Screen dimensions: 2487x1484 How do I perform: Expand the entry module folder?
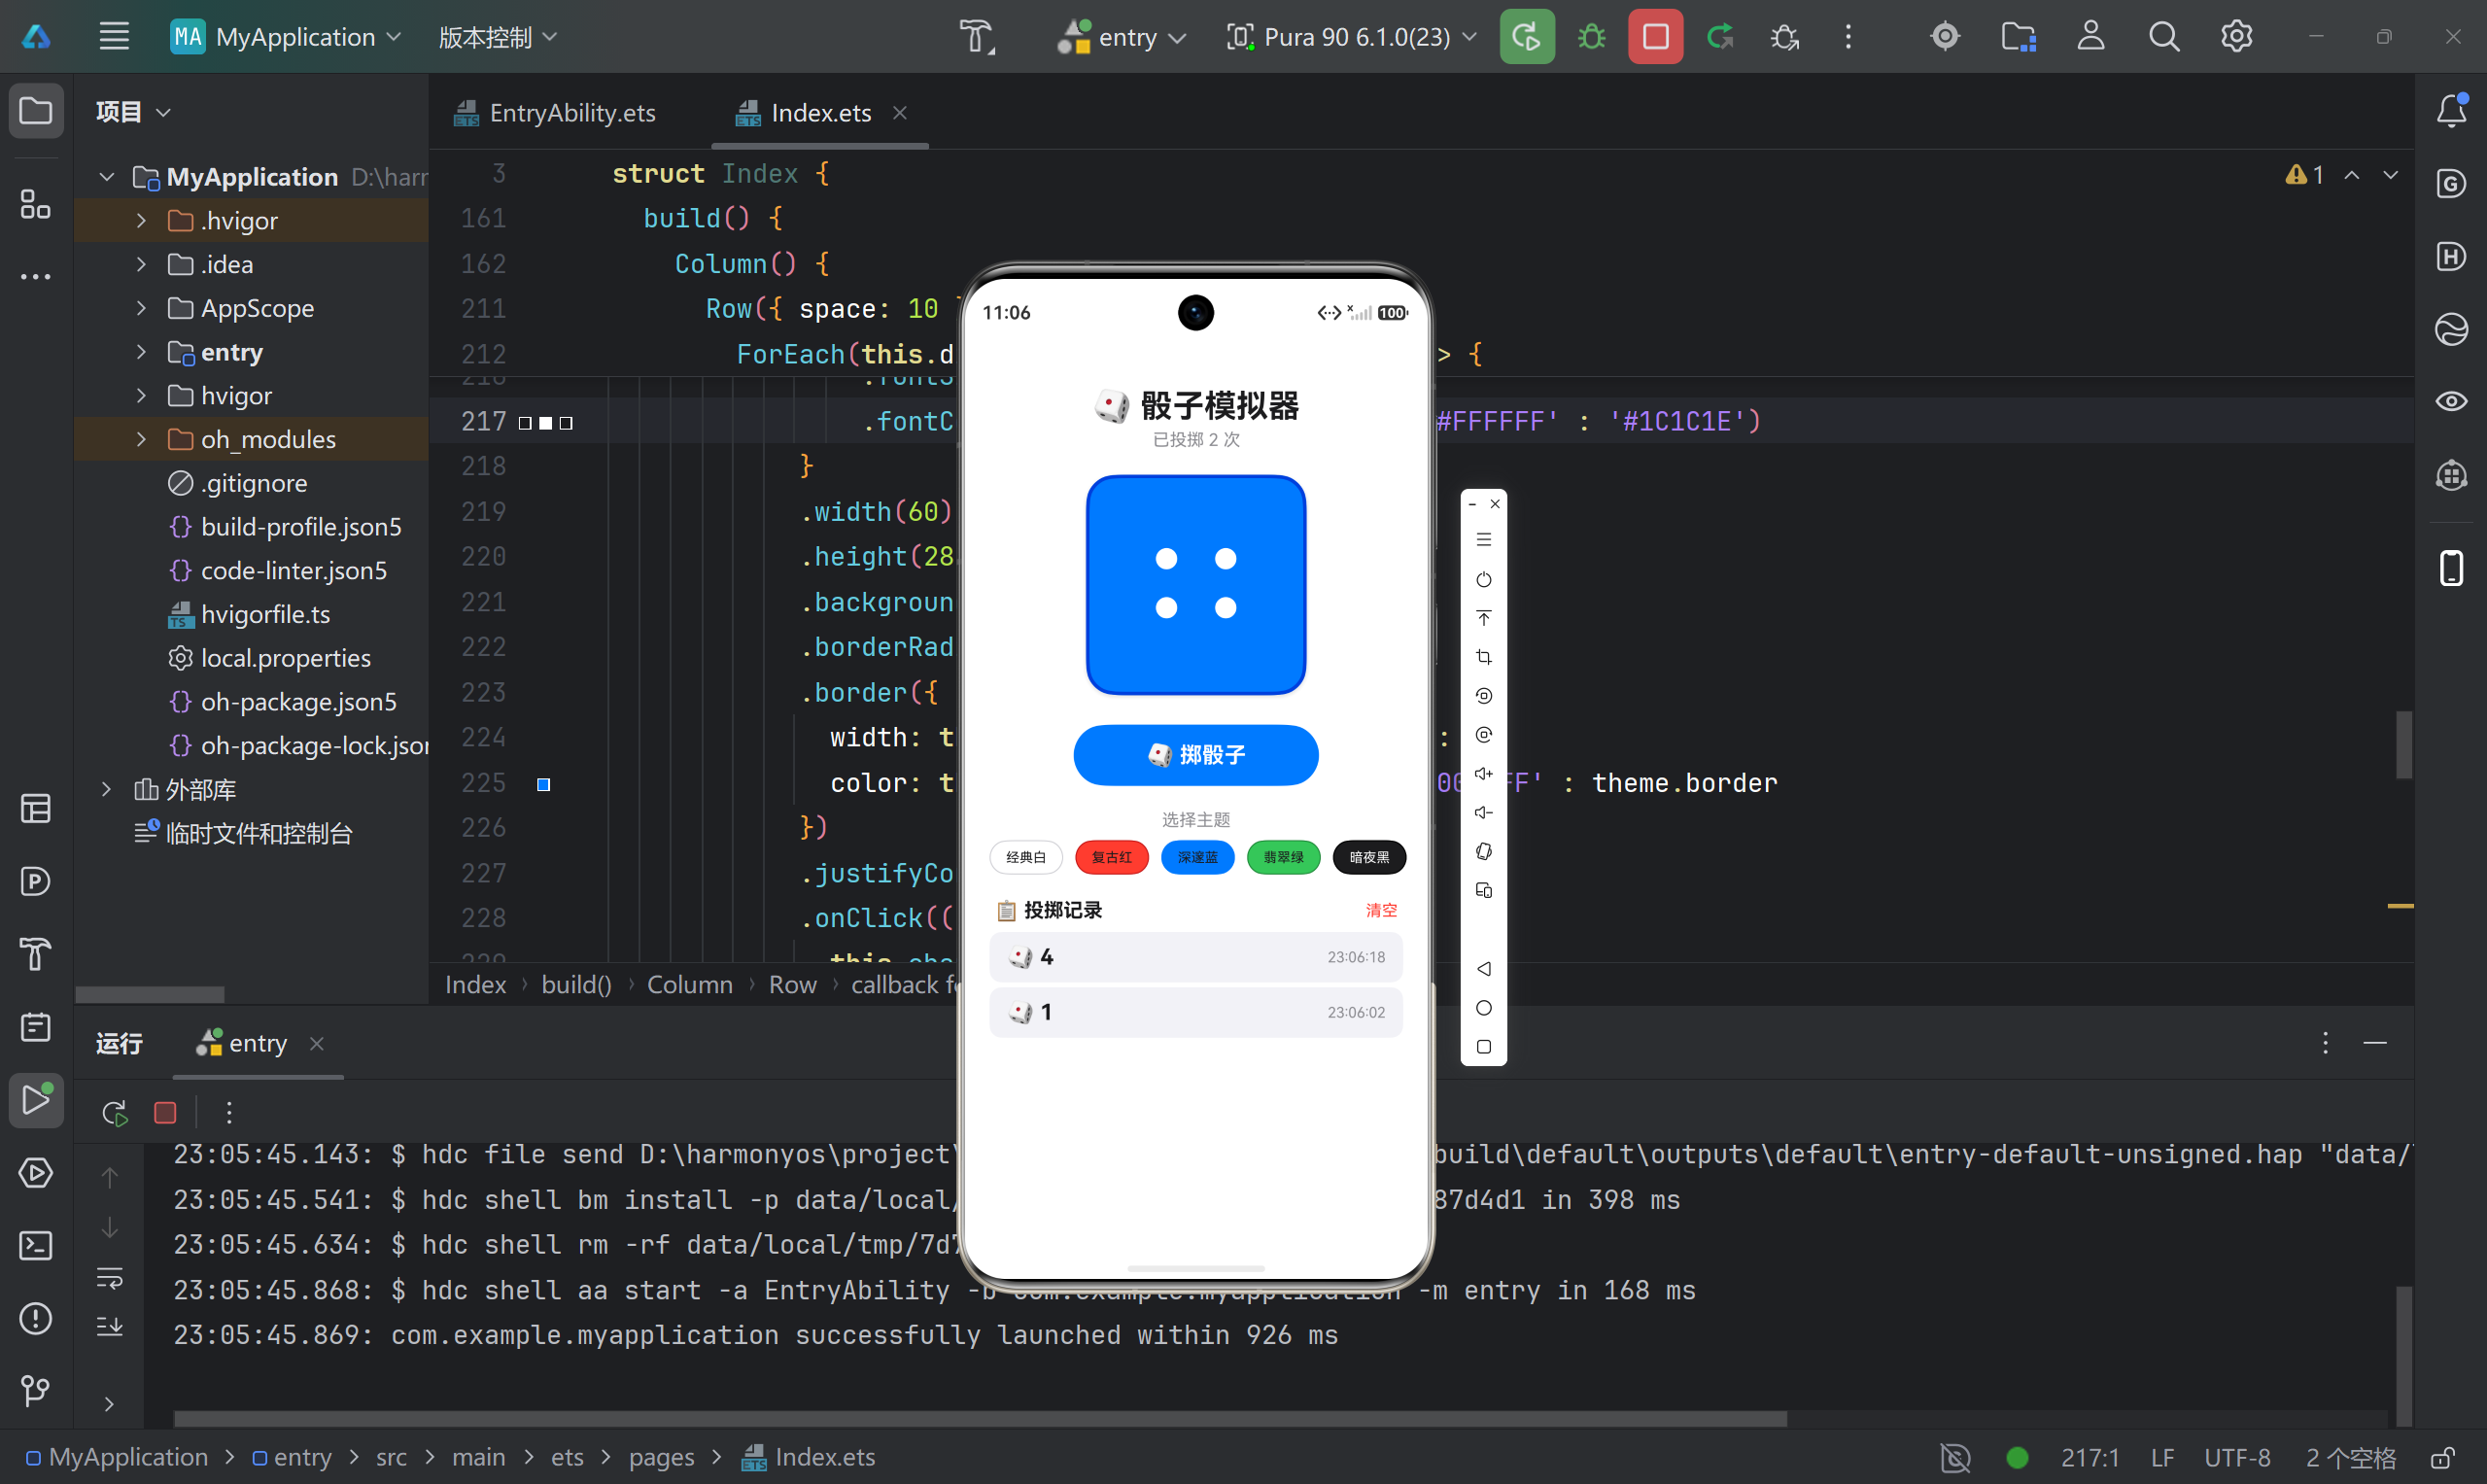pos(141,352)
